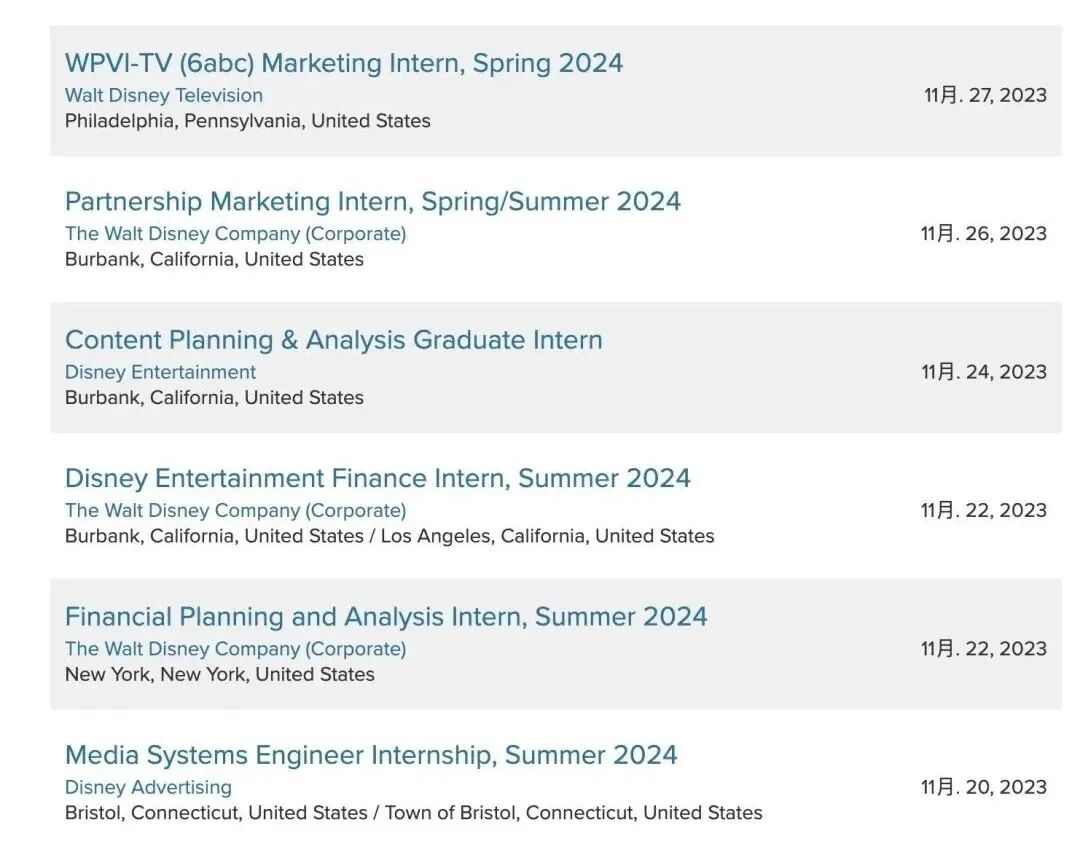This screenshot has height=852, width=1080.
Task: Click the 11月. 20, 2023 posting date
Action: pyautogui.click(x=983, y=787)
